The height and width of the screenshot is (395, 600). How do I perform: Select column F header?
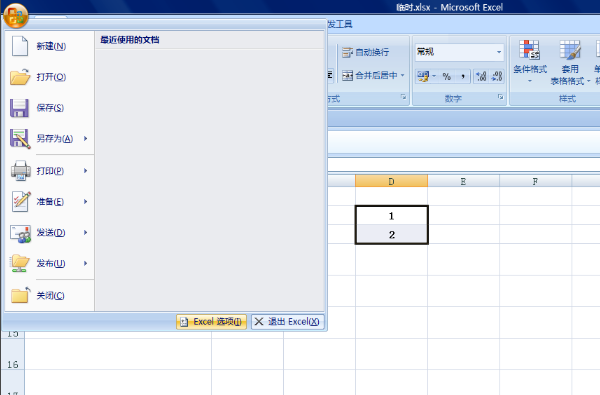pyautogui.click(x=535, y=181)
